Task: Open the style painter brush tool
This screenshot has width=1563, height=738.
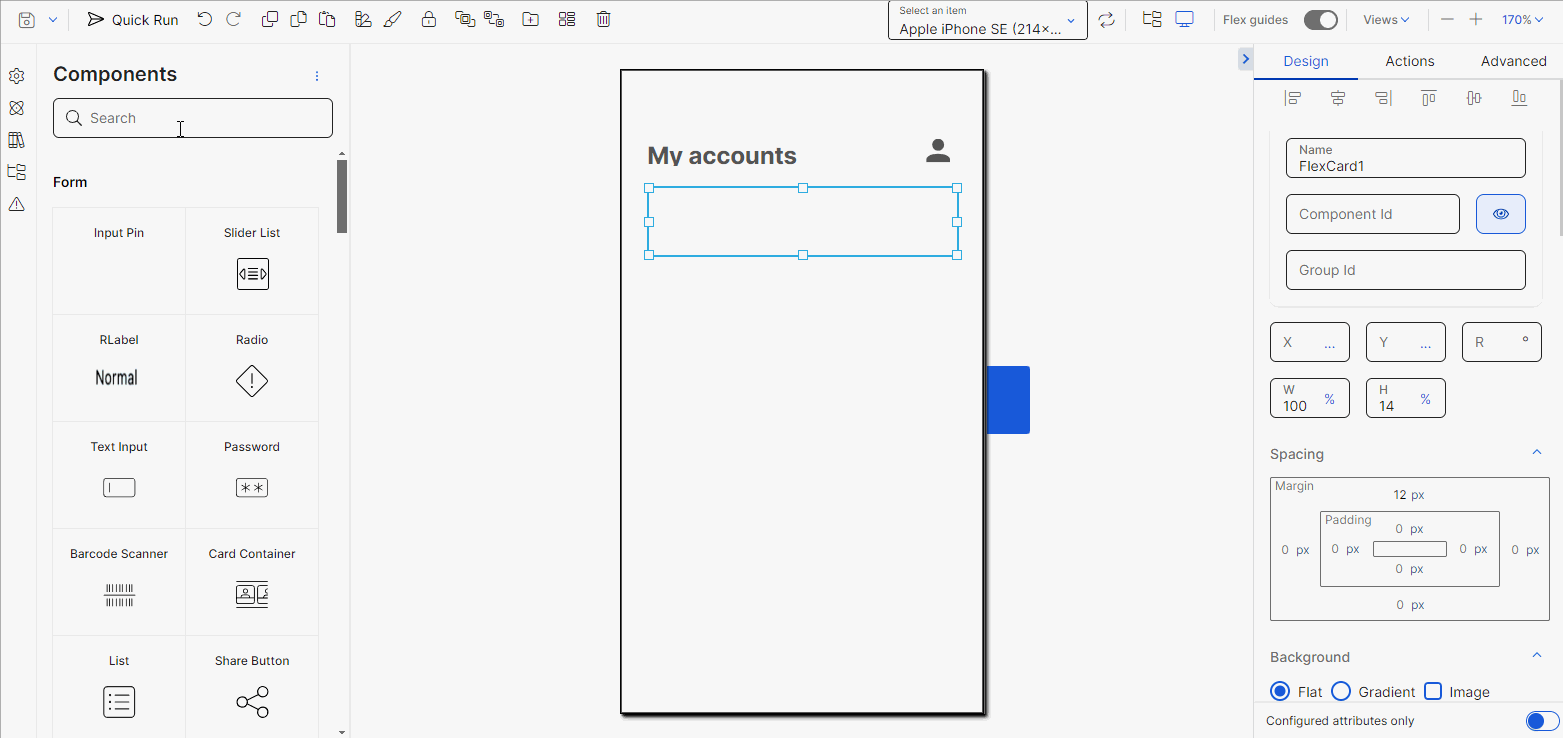Action: tap(393, 18)
